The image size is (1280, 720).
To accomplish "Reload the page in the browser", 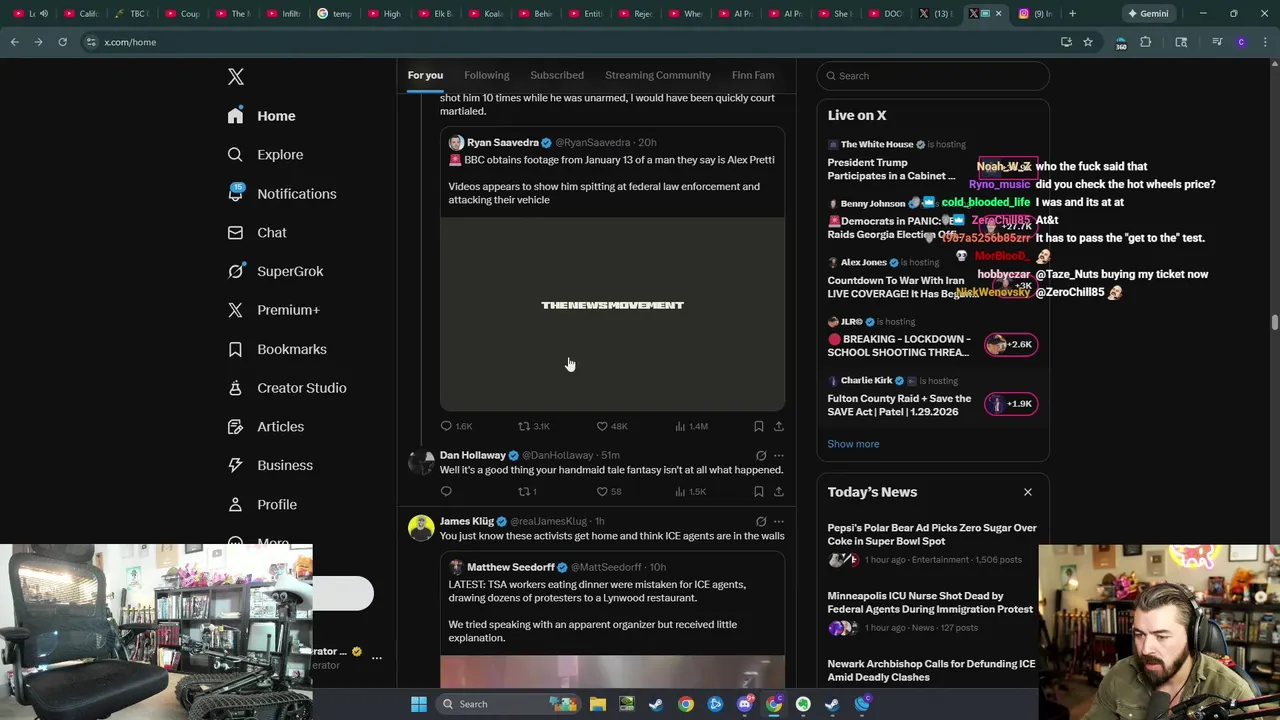I will click(62, 42).
